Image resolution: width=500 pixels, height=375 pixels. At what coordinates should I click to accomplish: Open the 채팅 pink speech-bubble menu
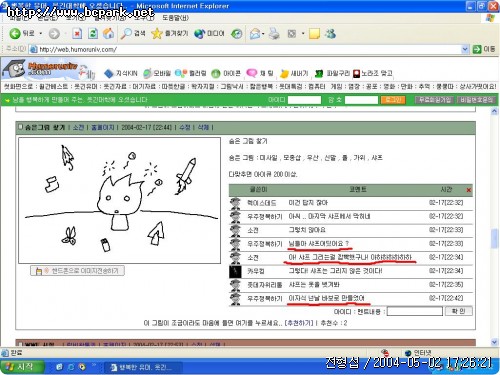[260, 73]
